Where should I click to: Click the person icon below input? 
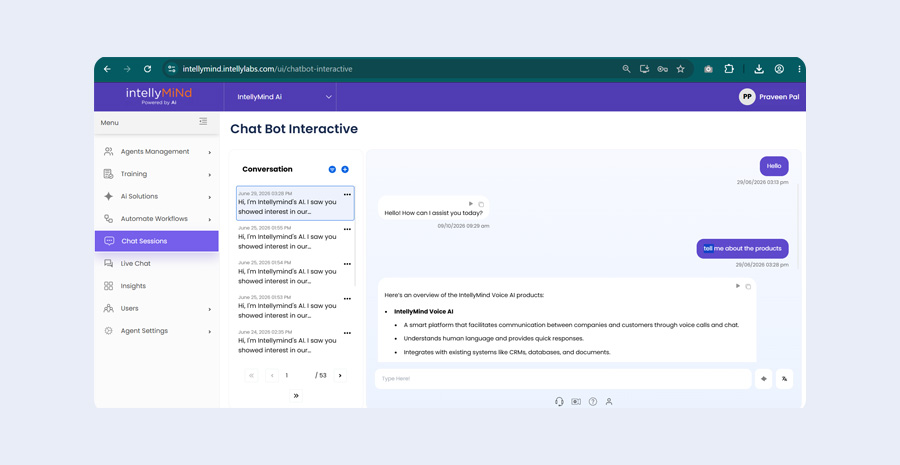(609, 402)
